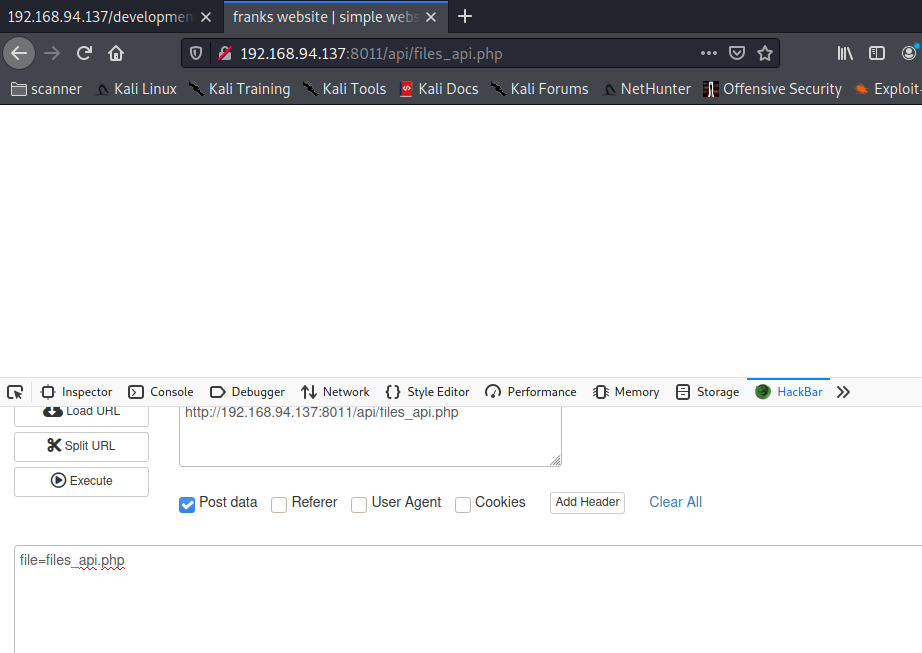Close the franks website tab

431,17
